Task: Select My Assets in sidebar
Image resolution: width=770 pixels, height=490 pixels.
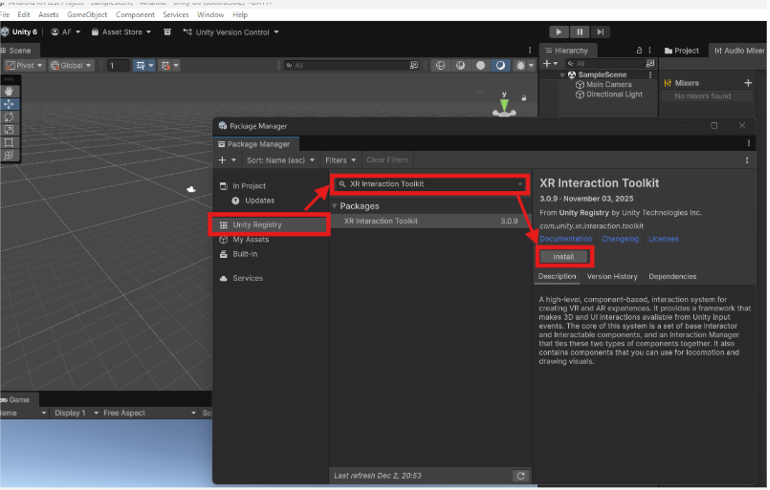Action: (x=250, y=239)
